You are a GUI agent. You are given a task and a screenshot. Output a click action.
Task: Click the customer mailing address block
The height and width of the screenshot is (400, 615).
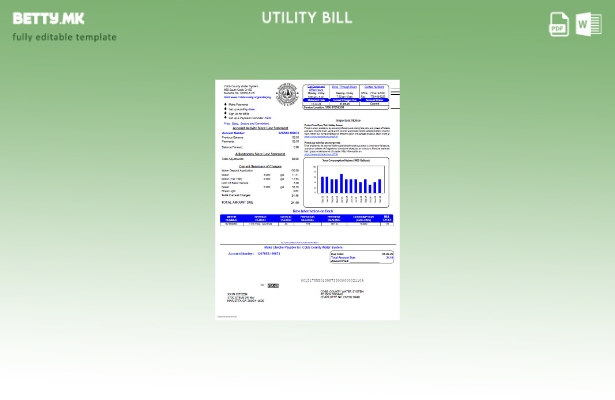coord(245,297)
